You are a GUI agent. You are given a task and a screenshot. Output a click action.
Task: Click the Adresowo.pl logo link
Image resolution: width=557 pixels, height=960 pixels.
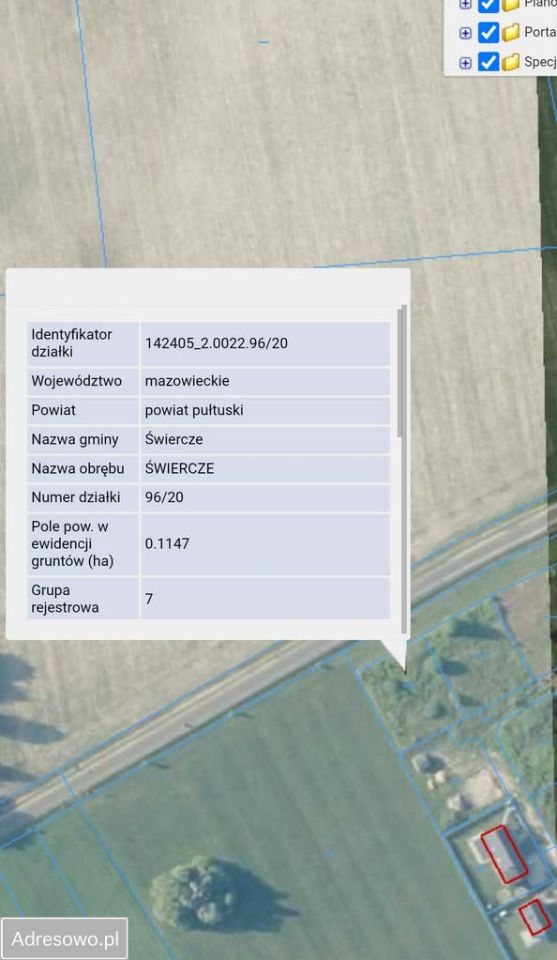[64, 939]
